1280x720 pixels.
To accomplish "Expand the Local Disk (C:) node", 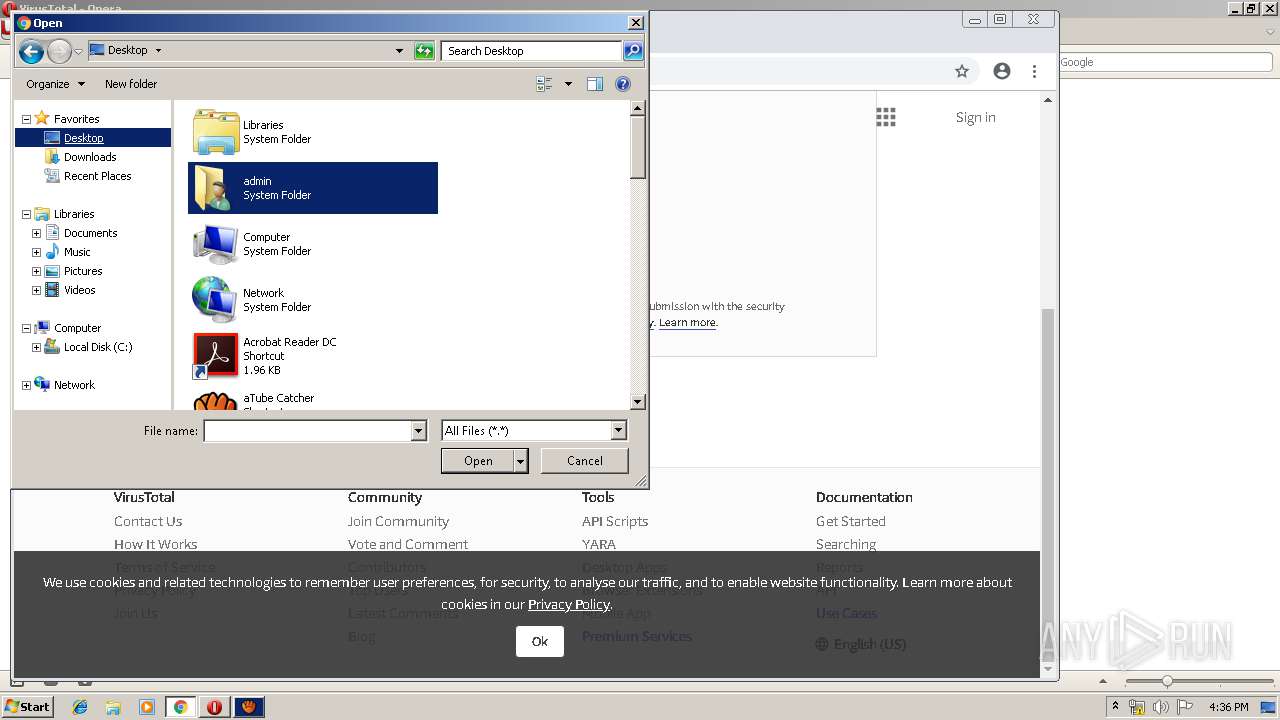I will tap(36, 347).
